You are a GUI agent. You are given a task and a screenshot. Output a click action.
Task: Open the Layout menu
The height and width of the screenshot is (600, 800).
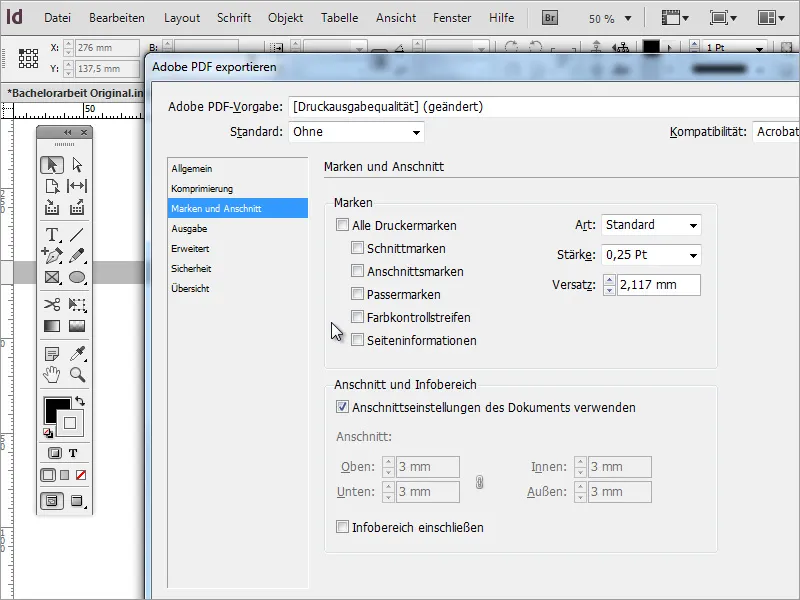pos(182,18)
